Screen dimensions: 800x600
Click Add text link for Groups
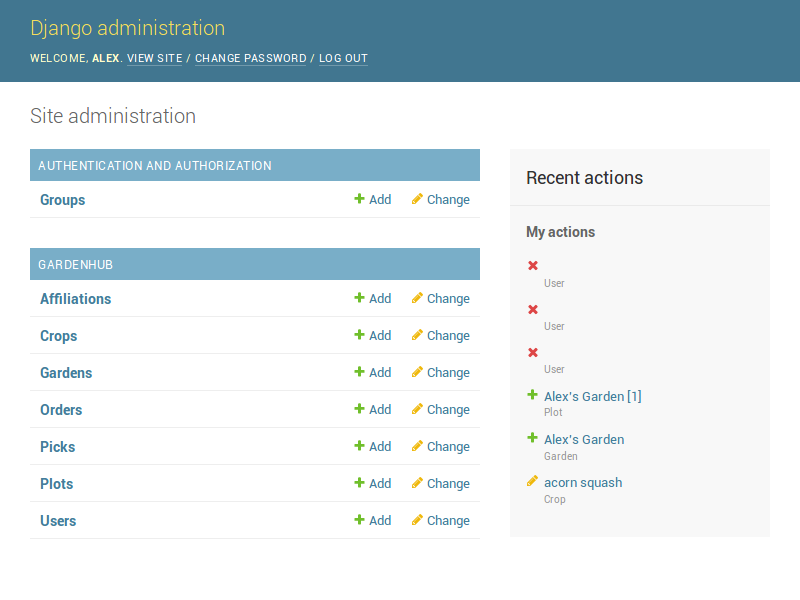point(380,199)
